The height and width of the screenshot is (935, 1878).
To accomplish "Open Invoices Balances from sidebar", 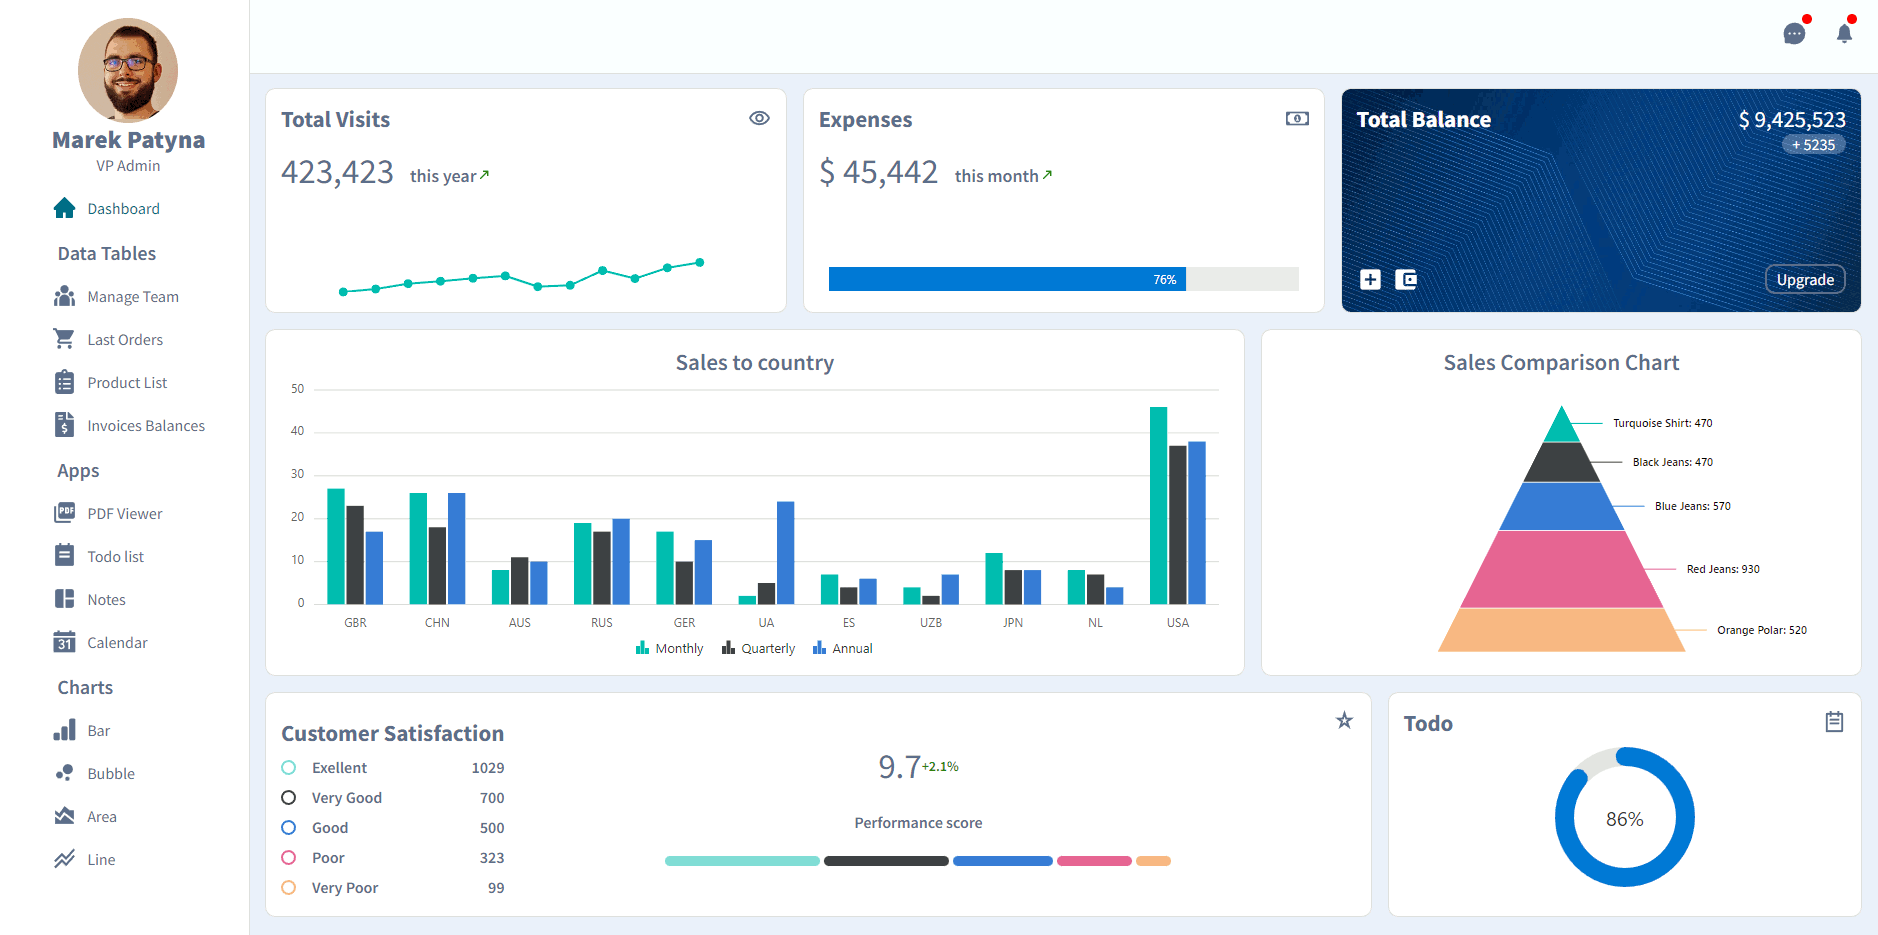I will point(129,425).
